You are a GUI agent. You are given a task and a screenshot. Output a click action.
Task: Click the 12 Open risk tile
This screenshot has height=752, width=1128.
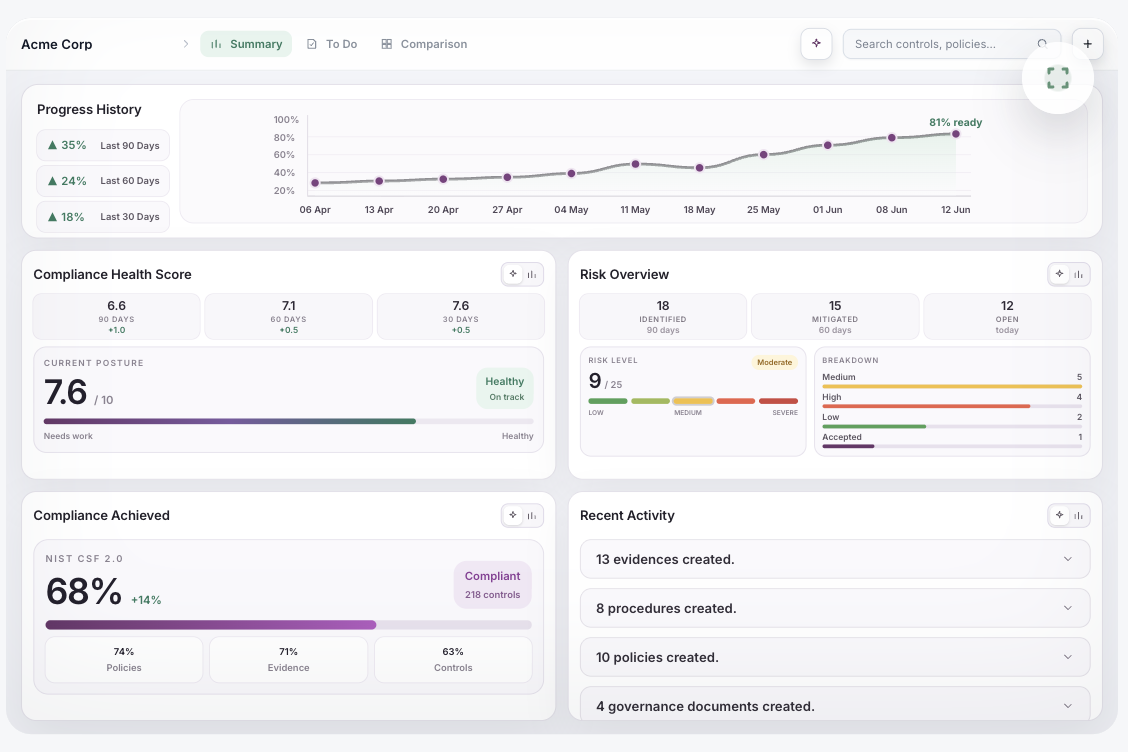(1007, 317)
